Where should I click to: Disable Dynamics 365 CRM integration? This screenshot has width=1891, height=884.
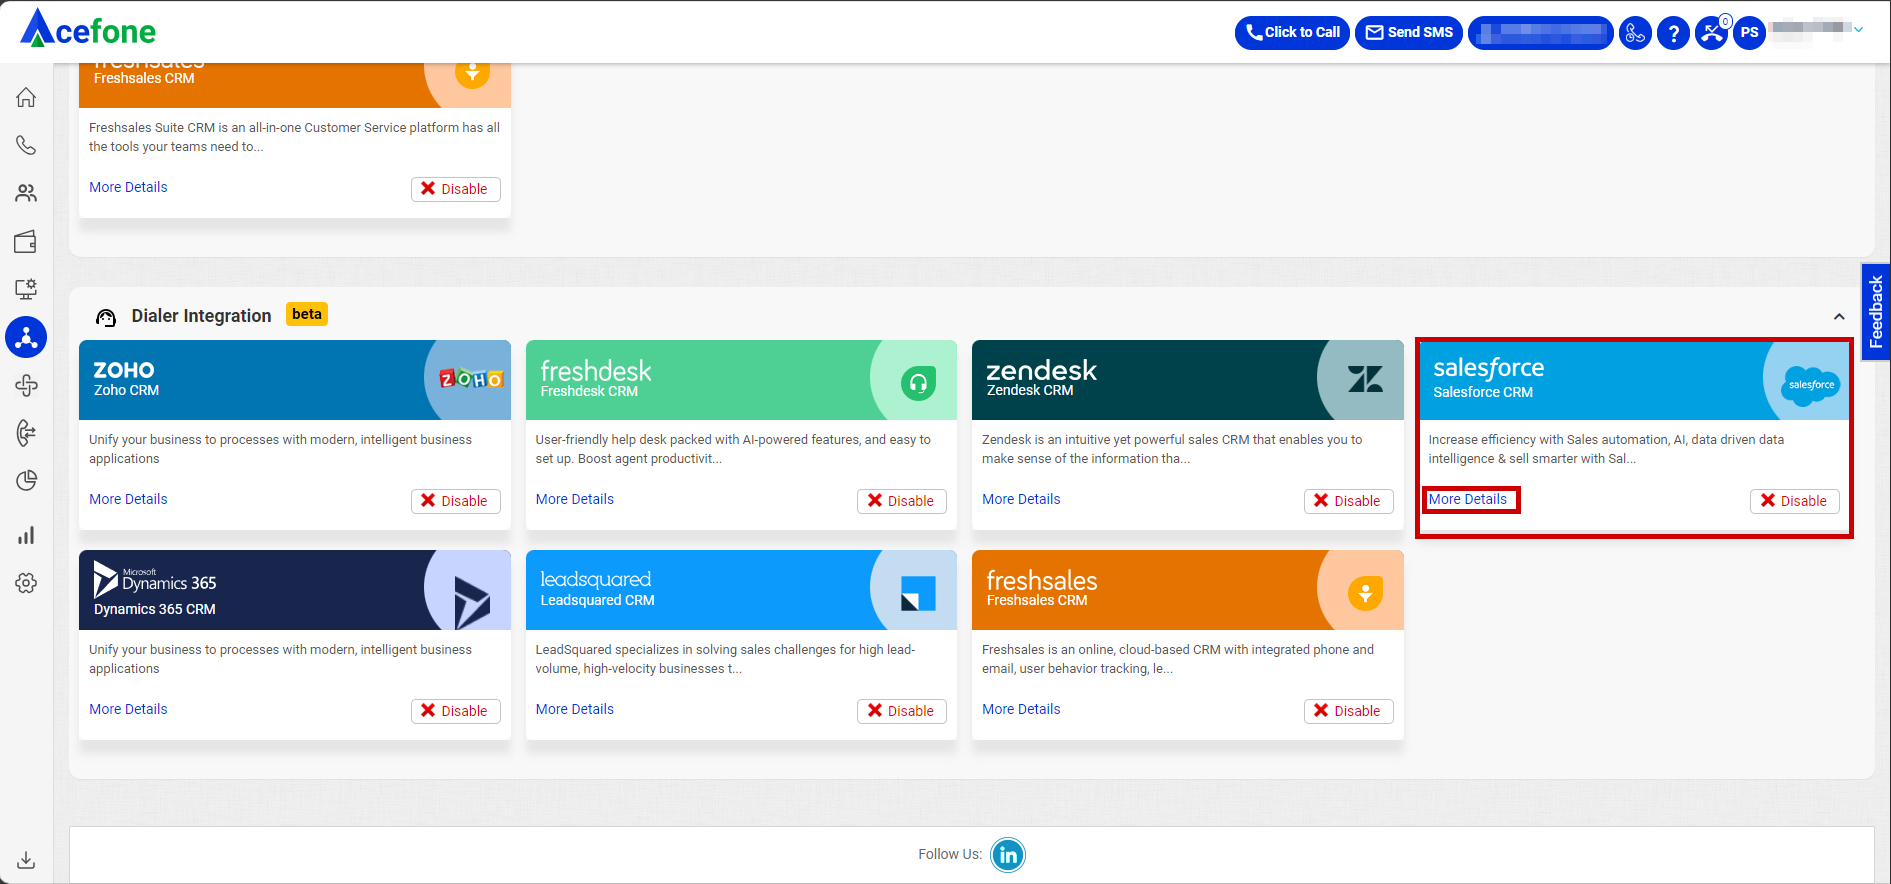[x=455, y=711]
